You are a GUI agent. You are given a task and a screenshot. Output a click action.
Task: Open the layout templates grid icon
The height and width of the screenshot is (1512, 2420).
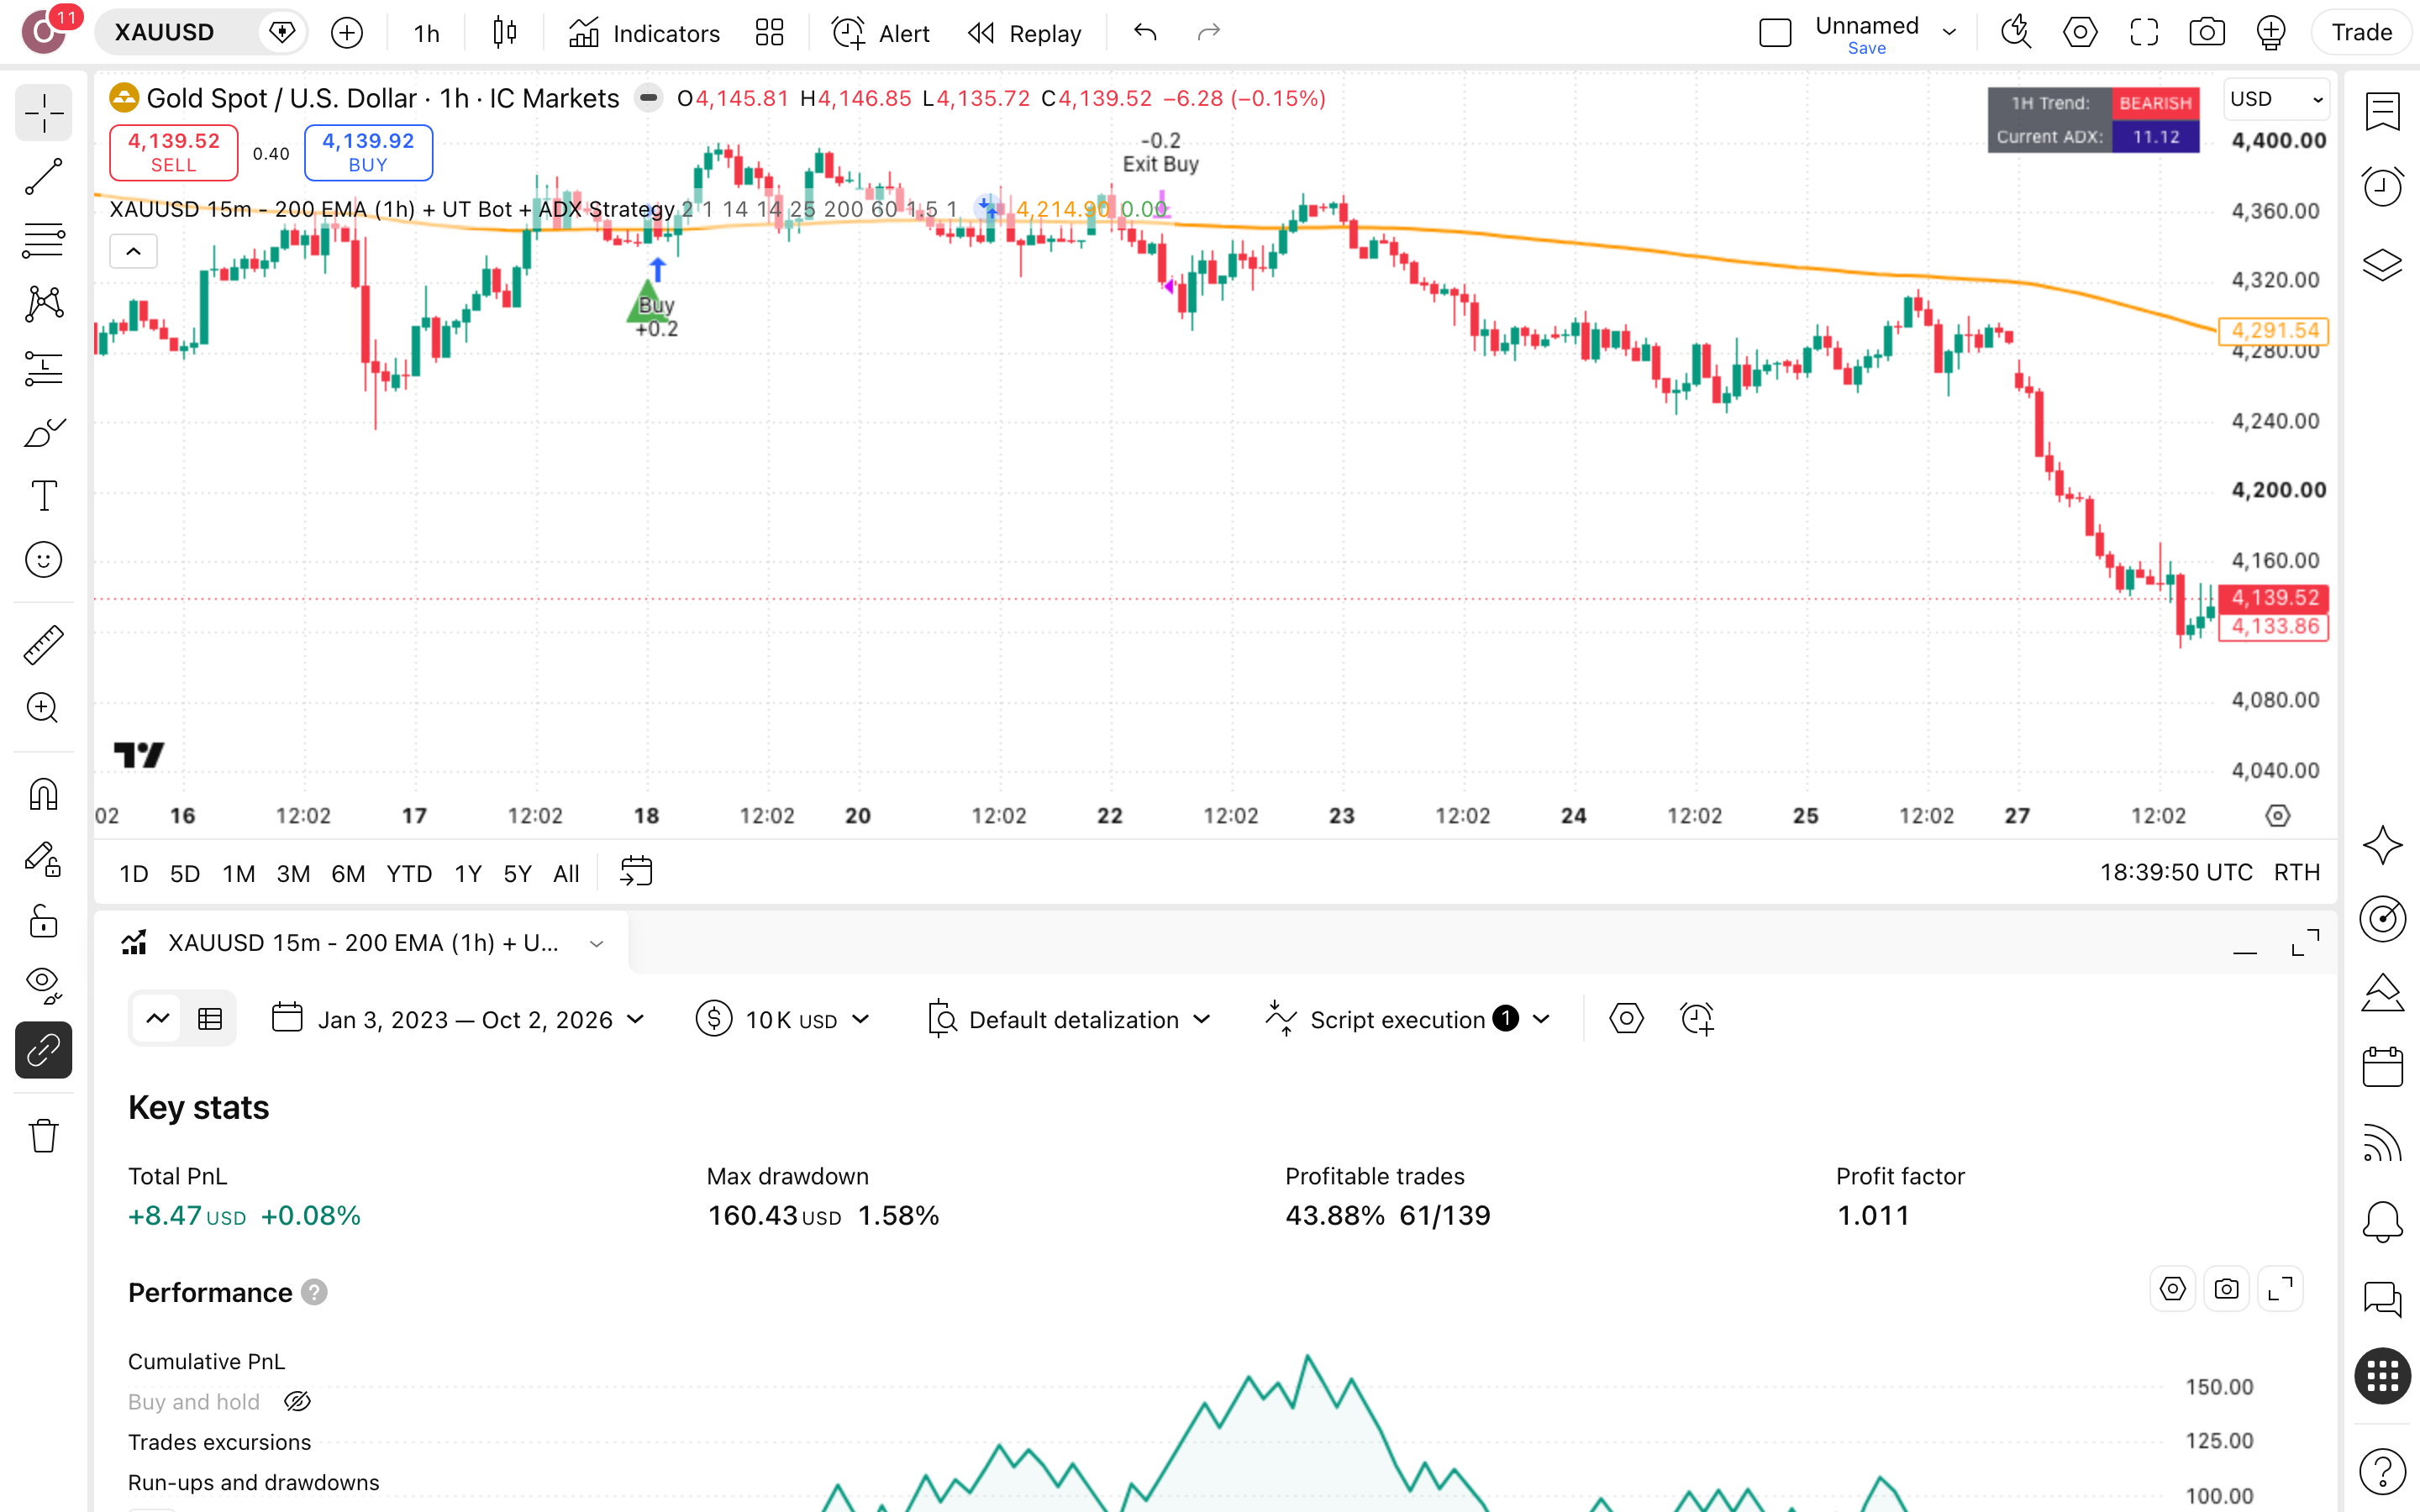pos(769,33)
